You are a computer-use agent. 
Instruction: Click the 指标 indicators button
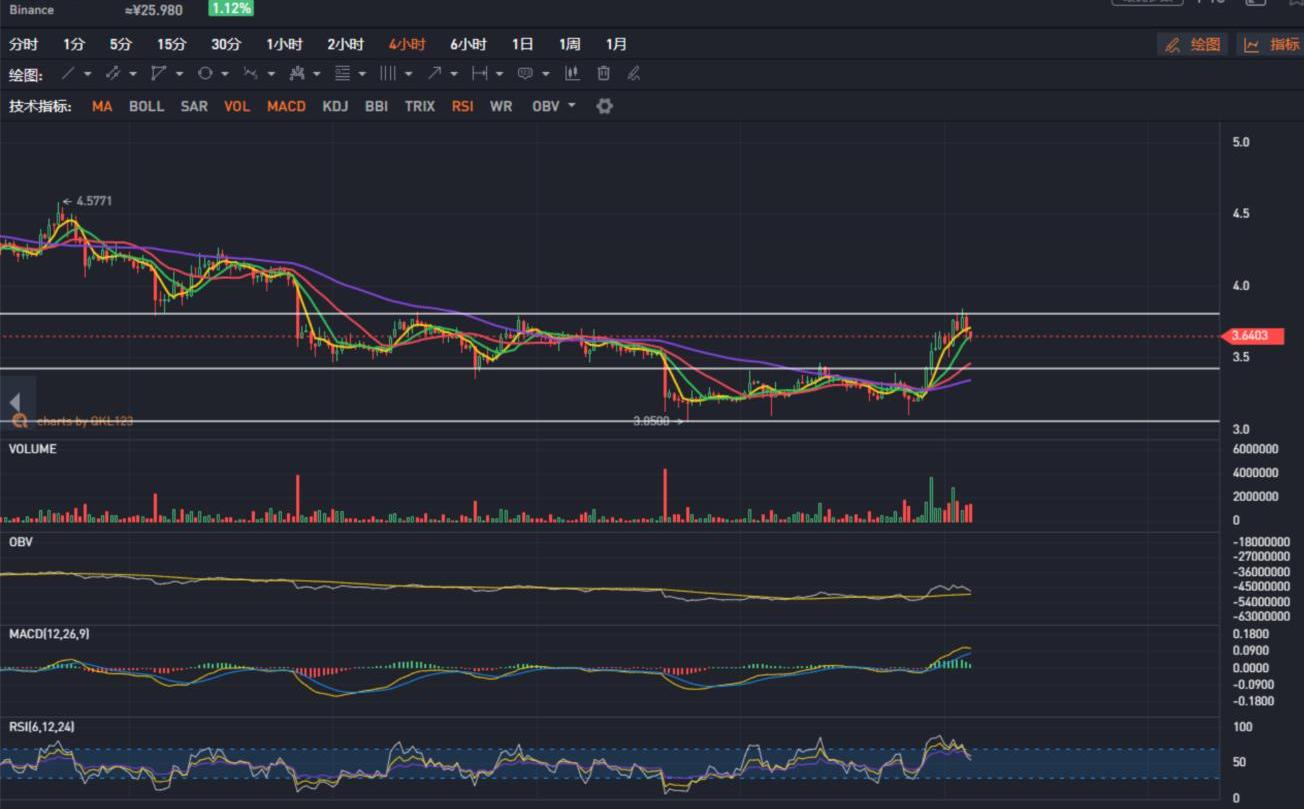[1272, 44]
